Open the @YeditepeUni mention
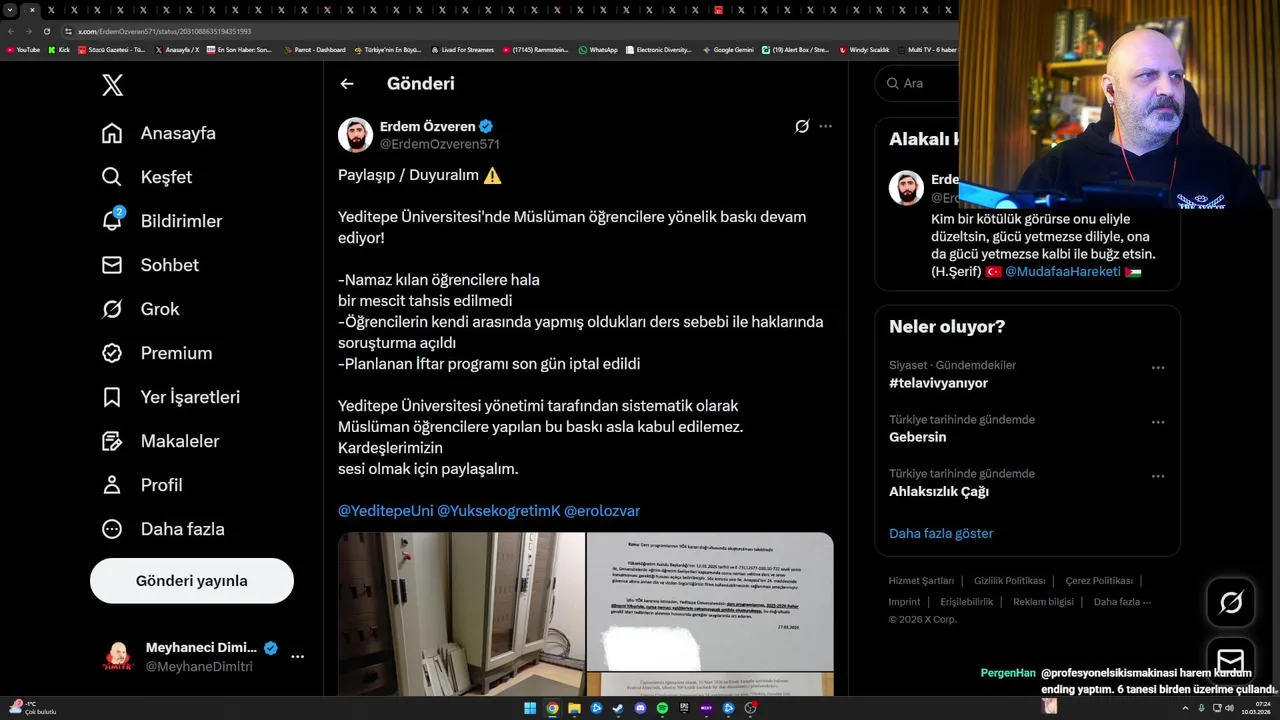The height and width of the screenshot is (720, 1280). pos(386,511)
